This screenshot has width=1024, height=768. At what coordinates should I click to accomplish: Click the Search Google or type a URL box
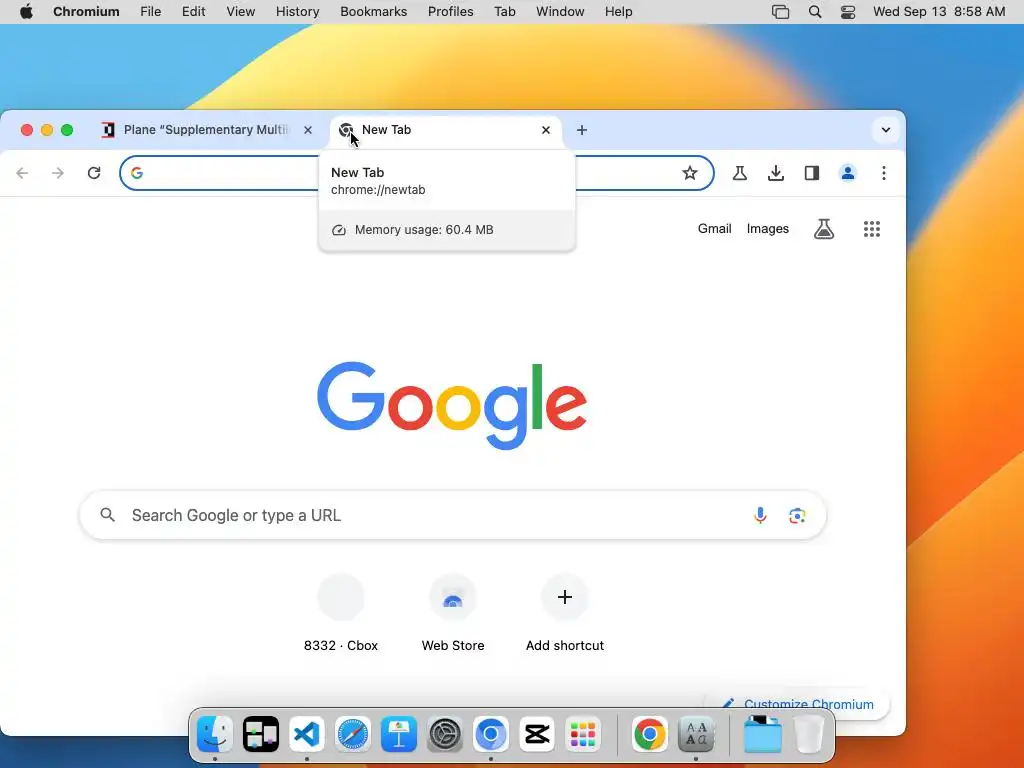point(453,515)
